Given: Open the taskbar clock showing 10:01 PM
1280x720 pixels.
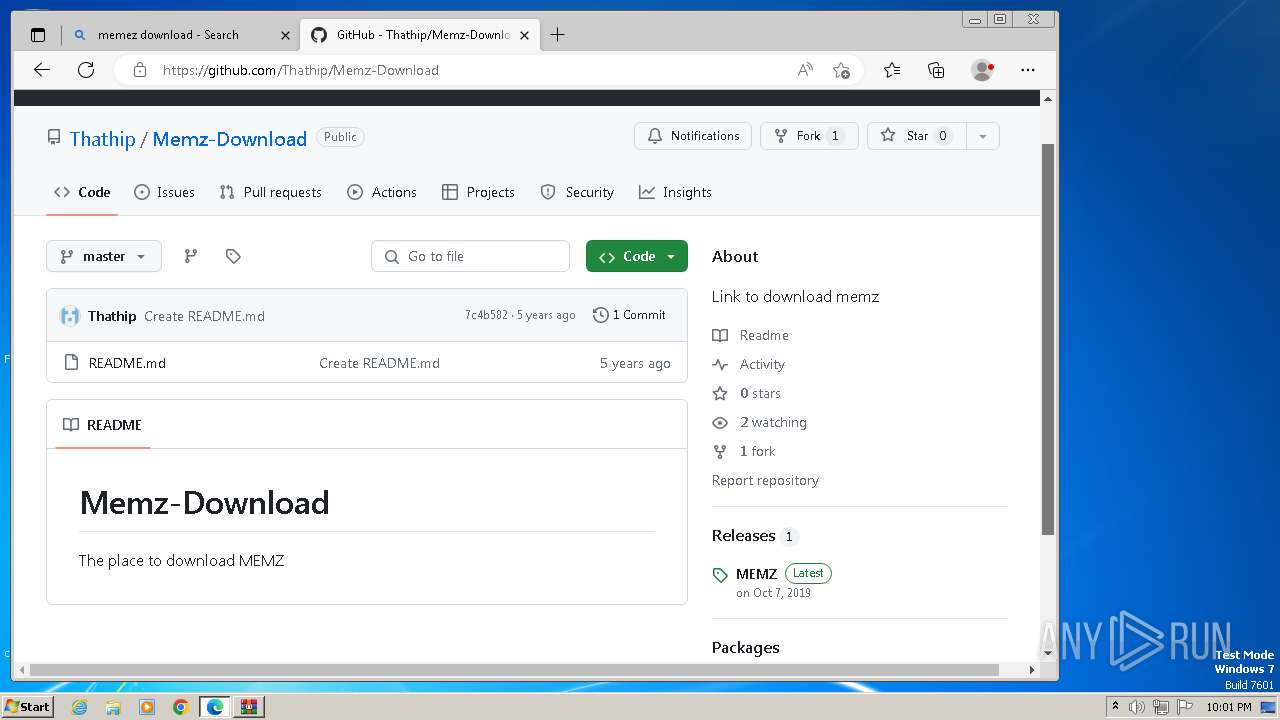Looking at the screenshot, I should (x=1229, y=707).
